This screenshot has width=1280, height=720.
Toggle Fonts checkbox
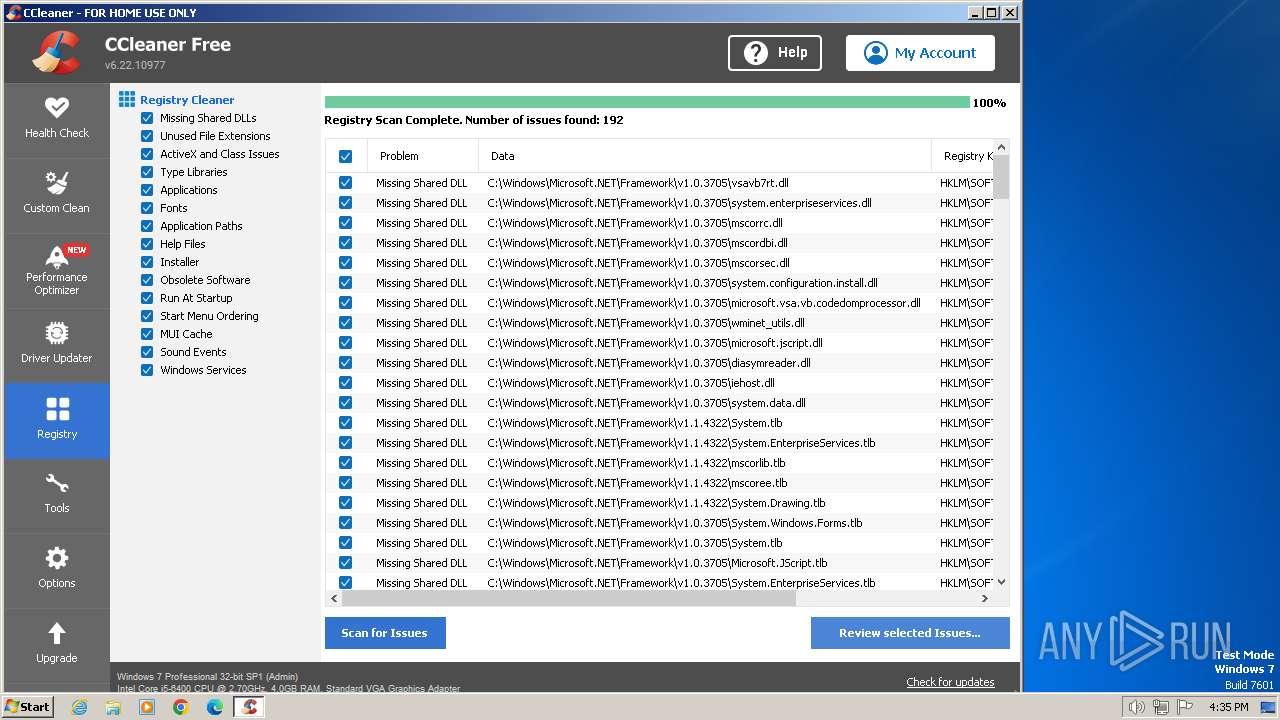tap(147, 208)
